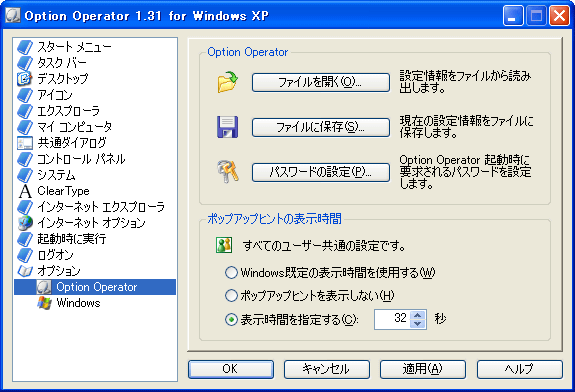Image resolution: width=575 pixels, height=392 pixels.
Task: Click the book icon beside 起動時に実行
Action: (25, 239)
